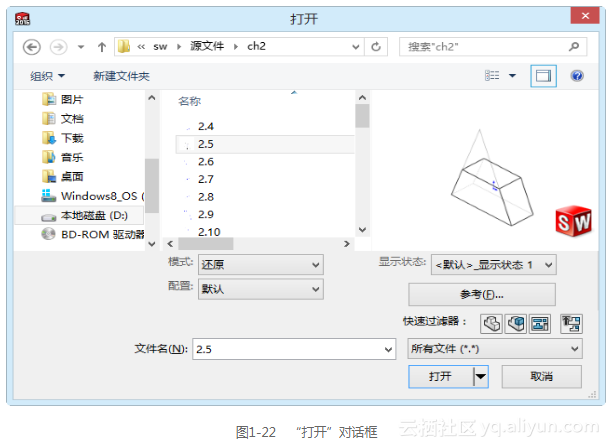Image resolution: width=610 pixels, height=448 pixels.
Task: Click file list horizontal scroll left arrow
Action: 170,244
